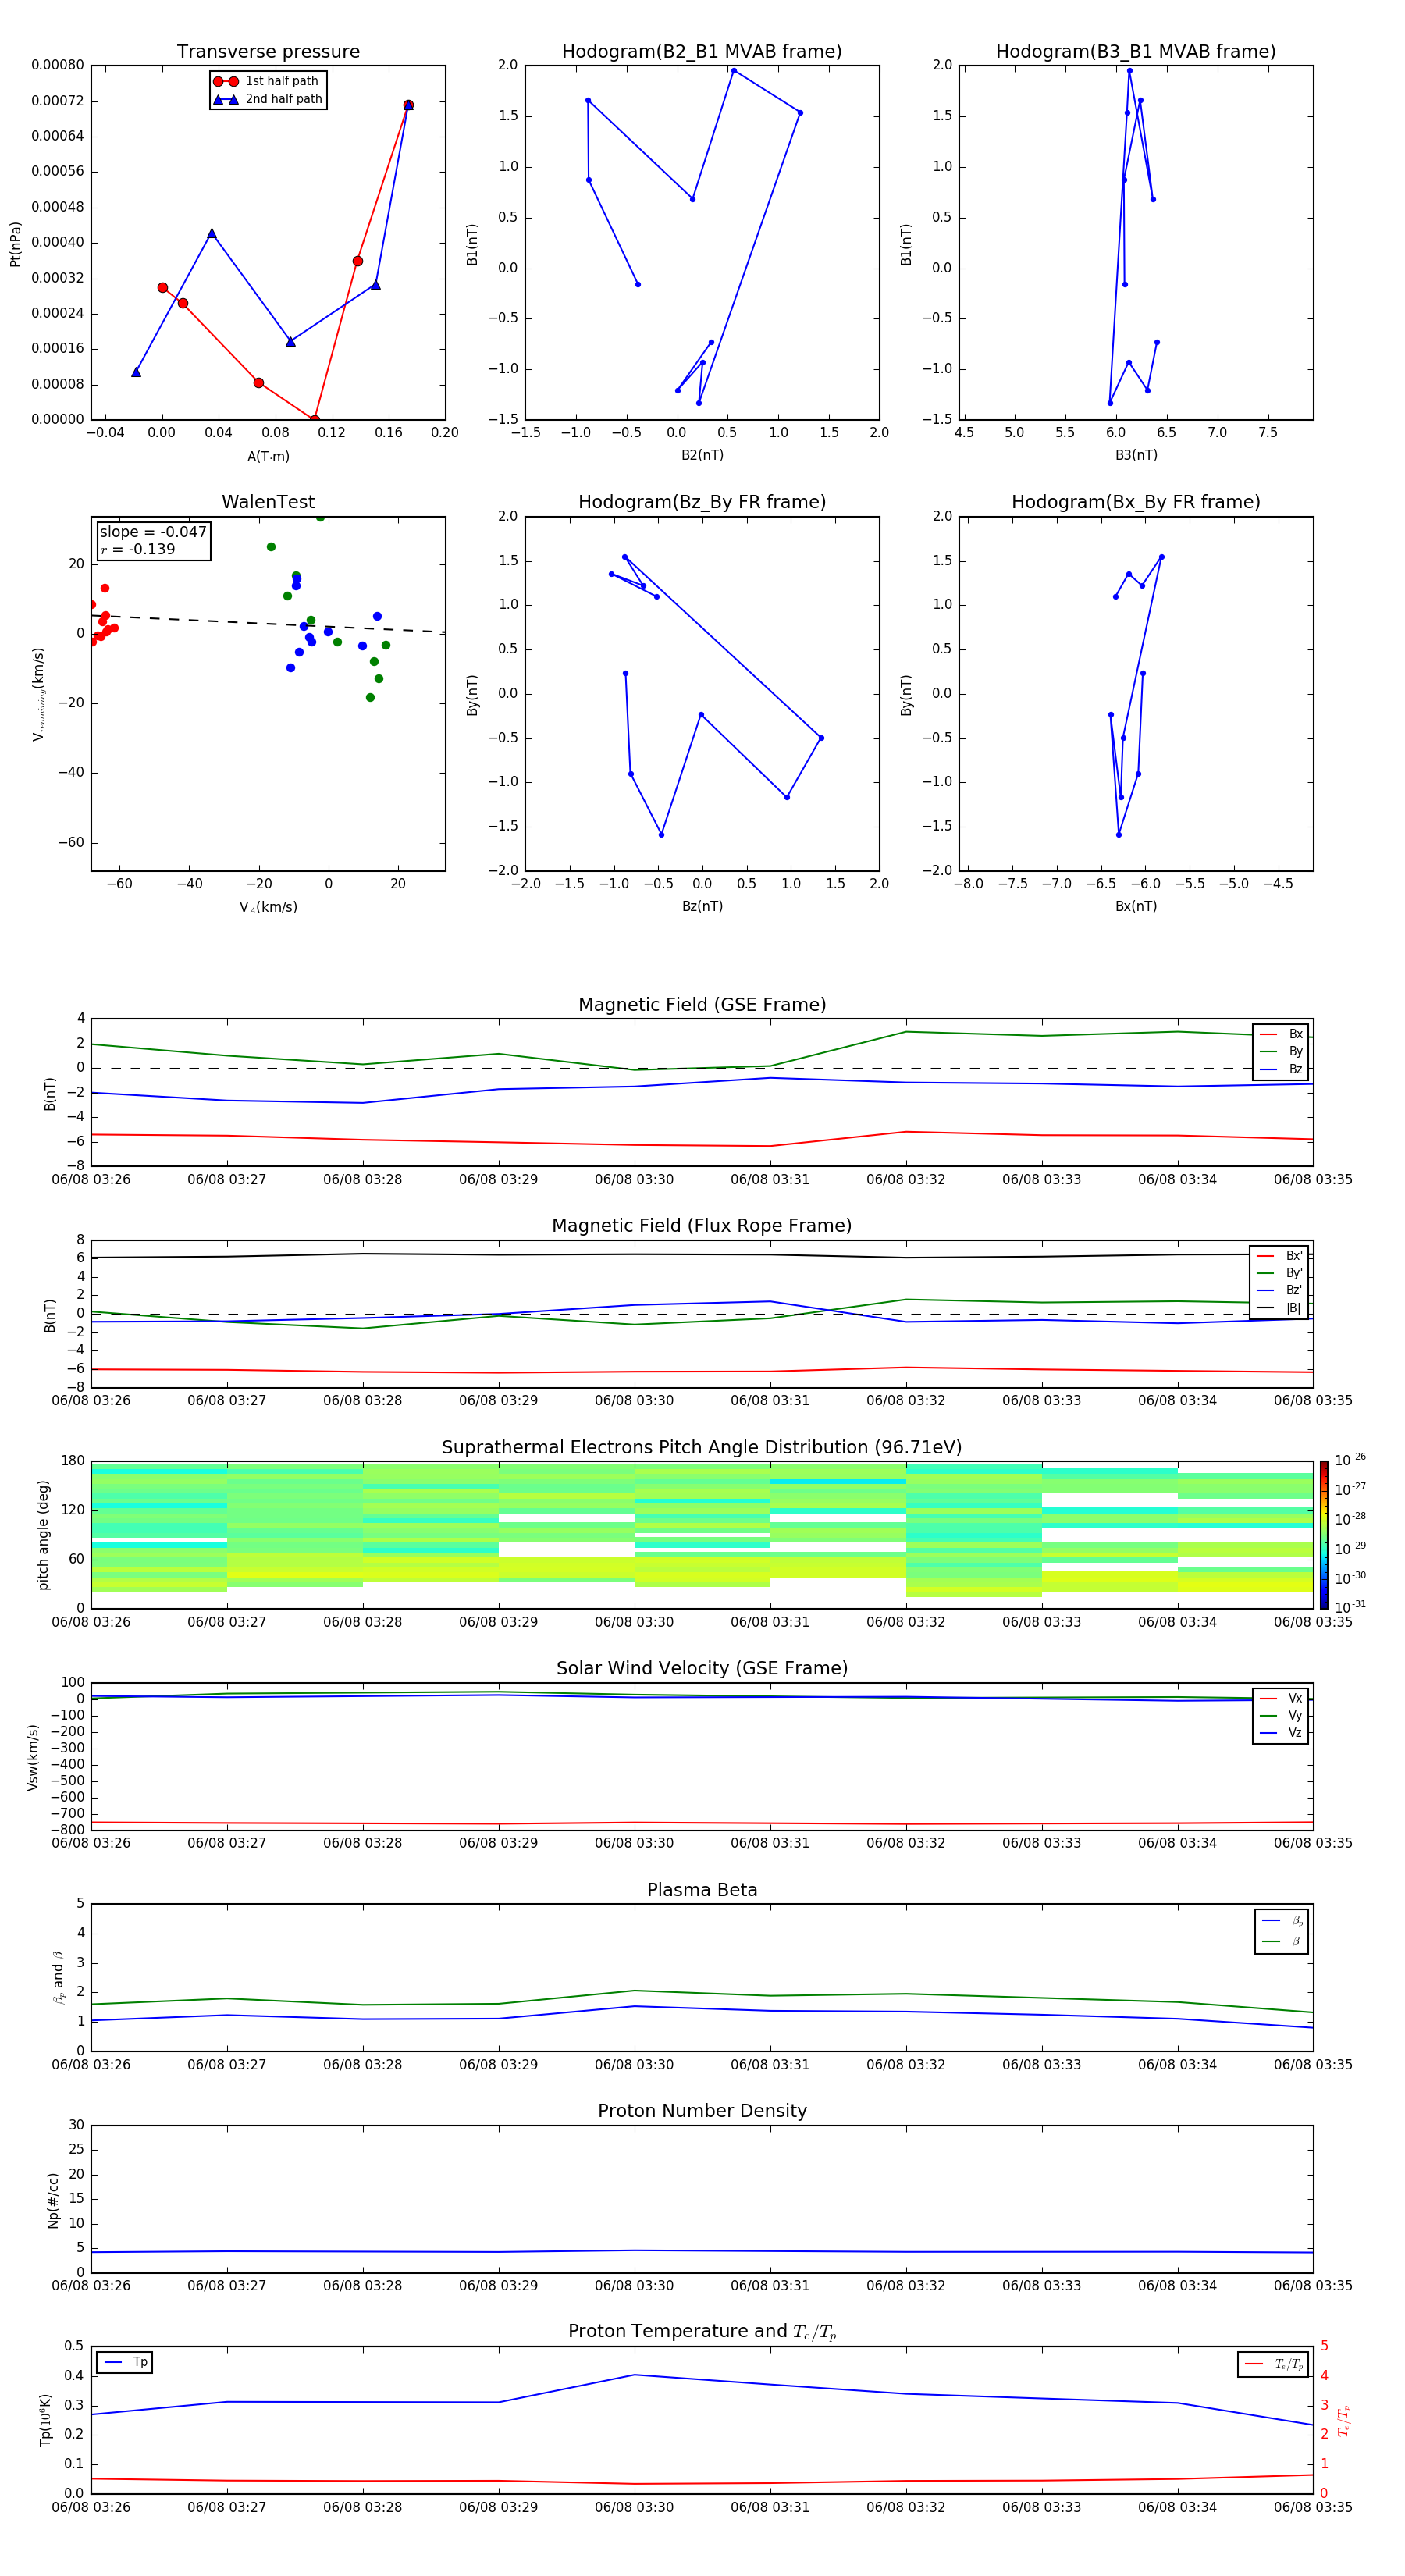Image resolution: width=1405 pixels, height=2576 pixels.
Task: Click the pitch angle color scale bar
Action: coord(1323,1535)
